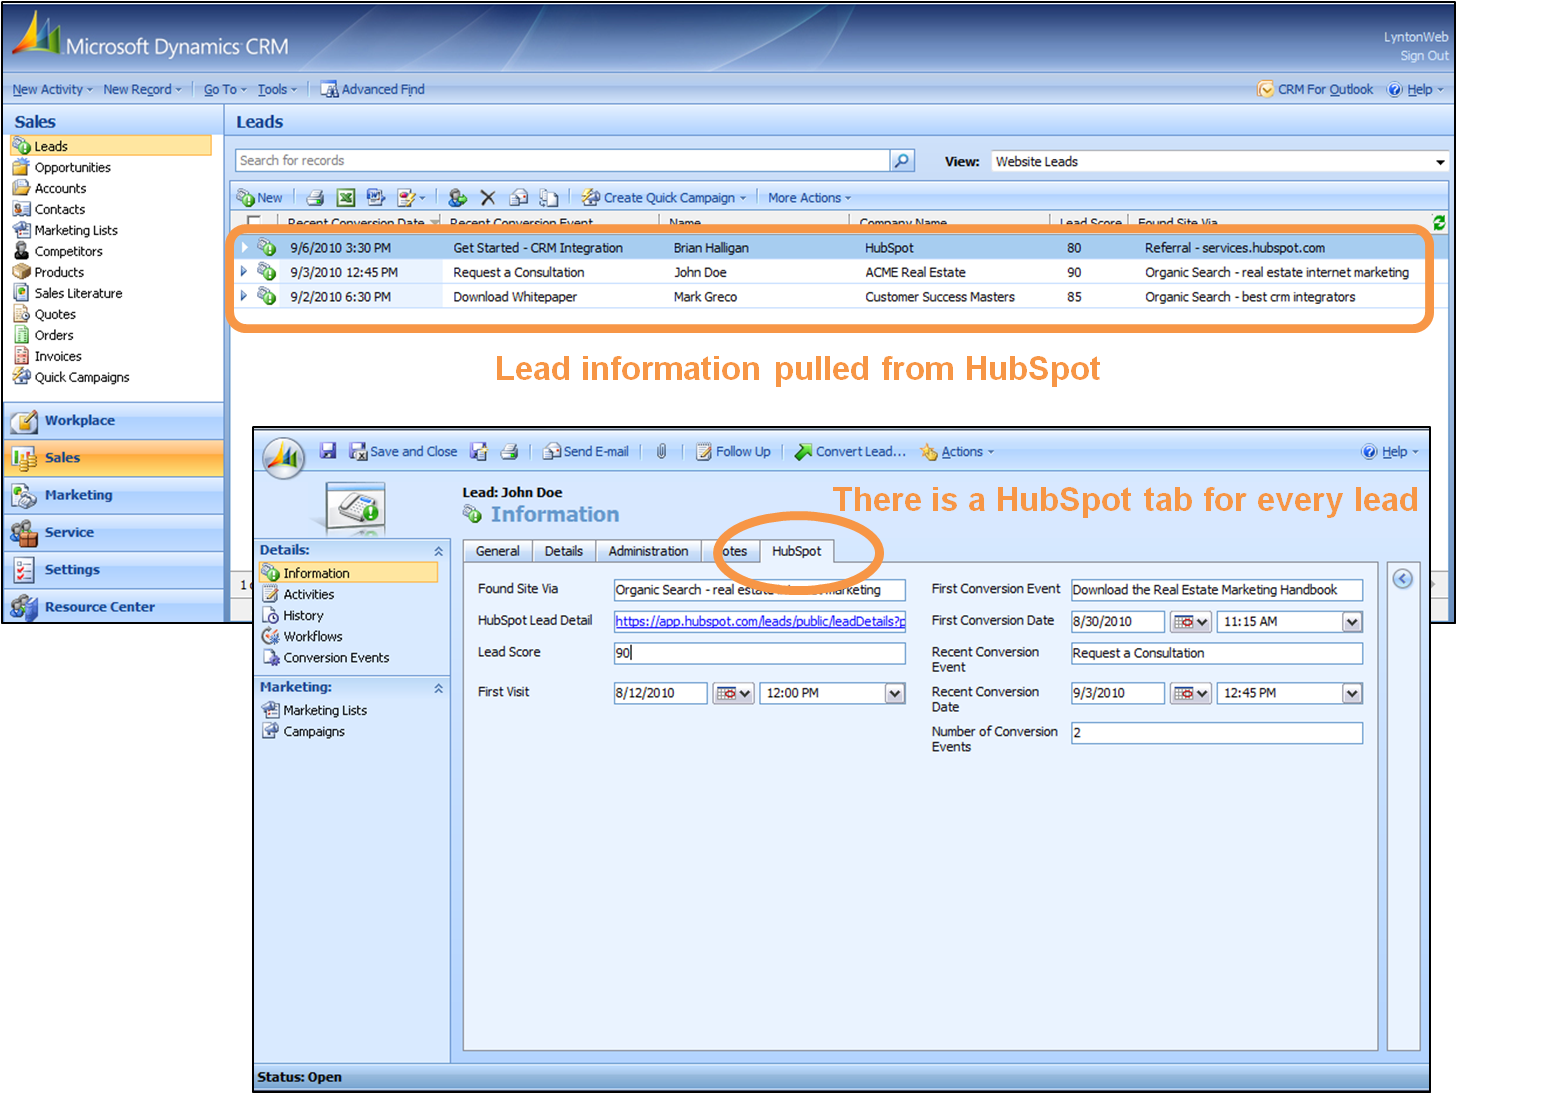Collapse the Details section in side panel
1543x1094 pixels.
click(438, 551)
